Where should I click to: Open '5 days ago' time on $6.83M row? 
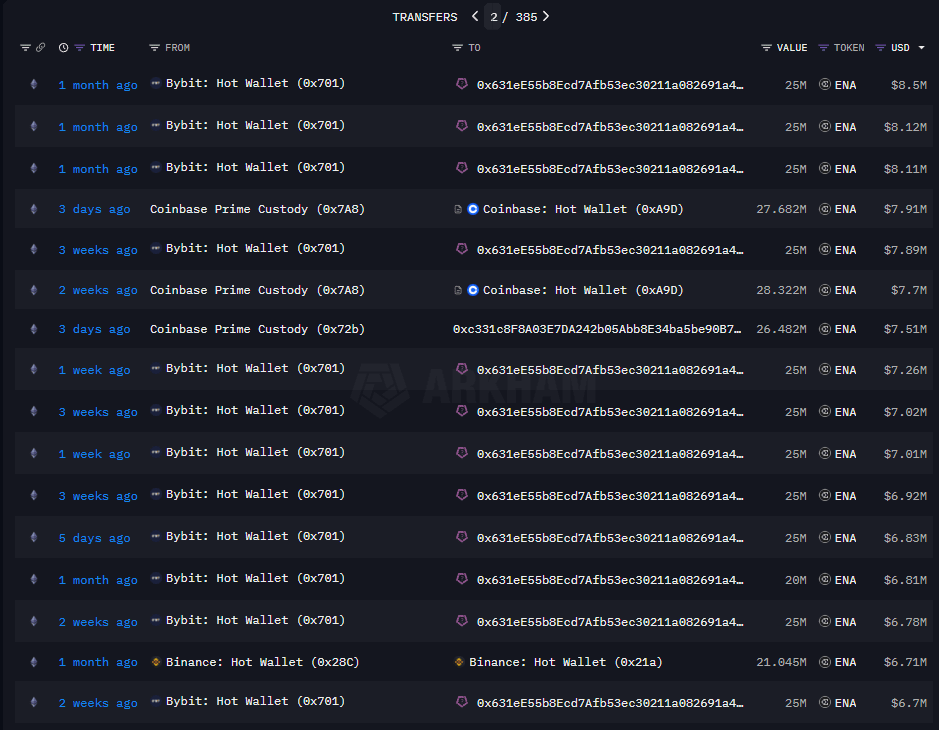(x=94, y=538)
